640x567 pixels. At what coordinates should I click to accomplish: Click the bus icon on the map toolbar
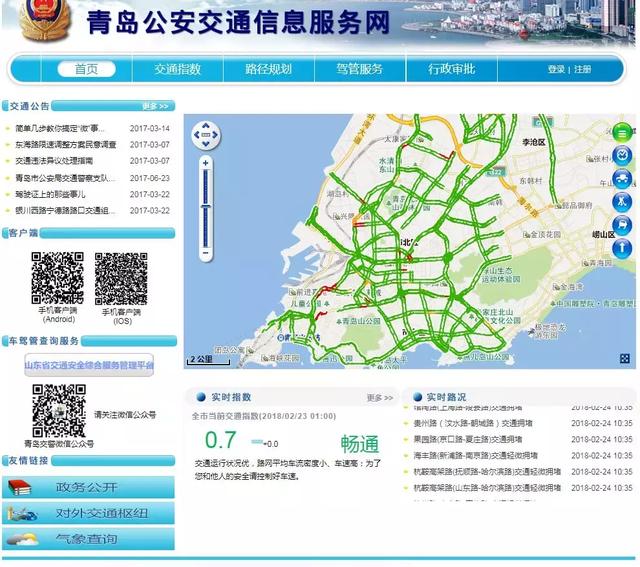[x=622, y=226]
